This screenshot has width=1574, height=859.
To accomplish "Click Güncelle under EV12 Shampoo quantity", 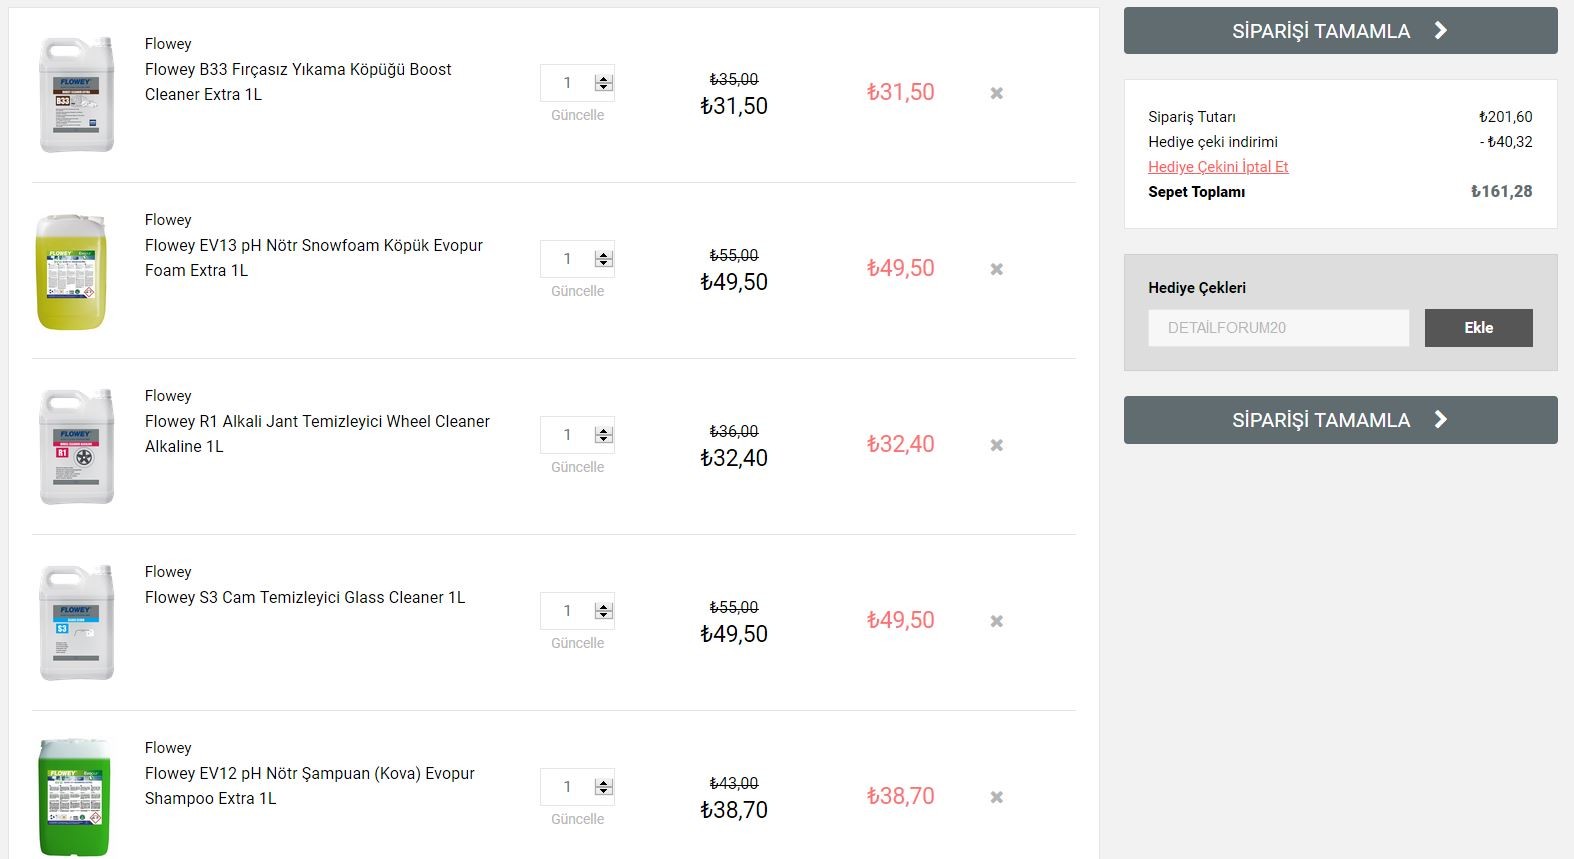I will pos(577,819).
